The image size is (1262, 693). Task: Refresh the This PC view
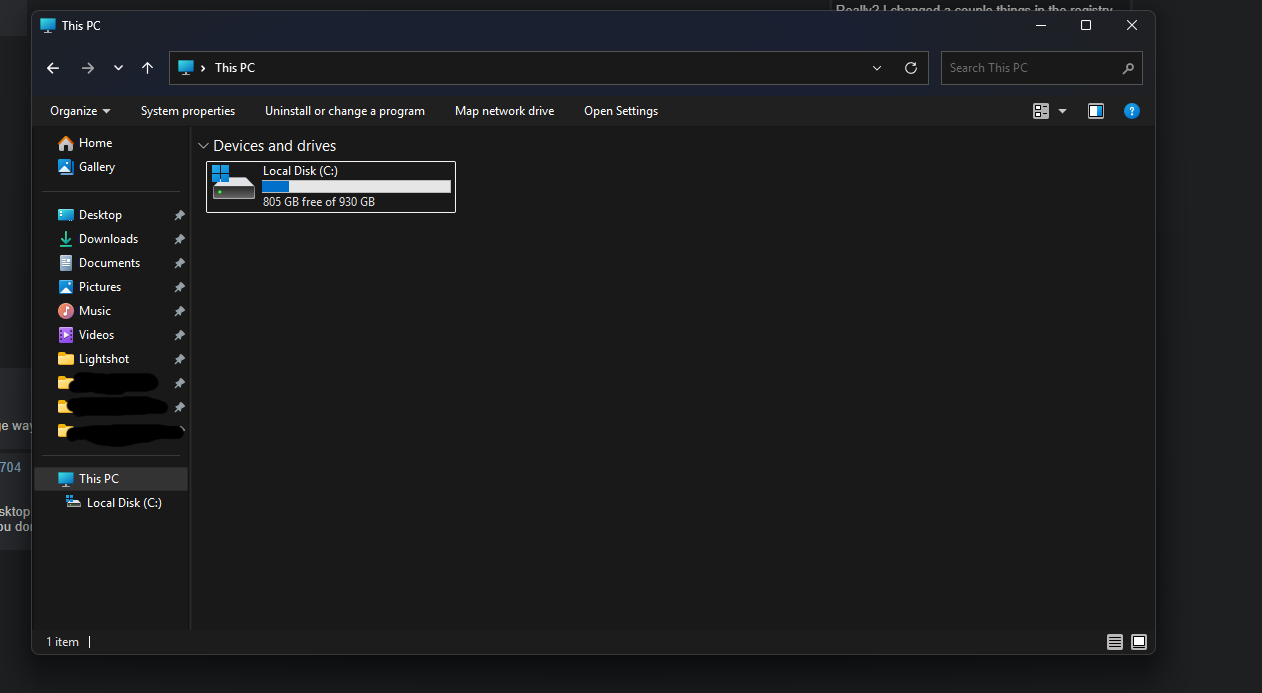click(x=911, y=68)
